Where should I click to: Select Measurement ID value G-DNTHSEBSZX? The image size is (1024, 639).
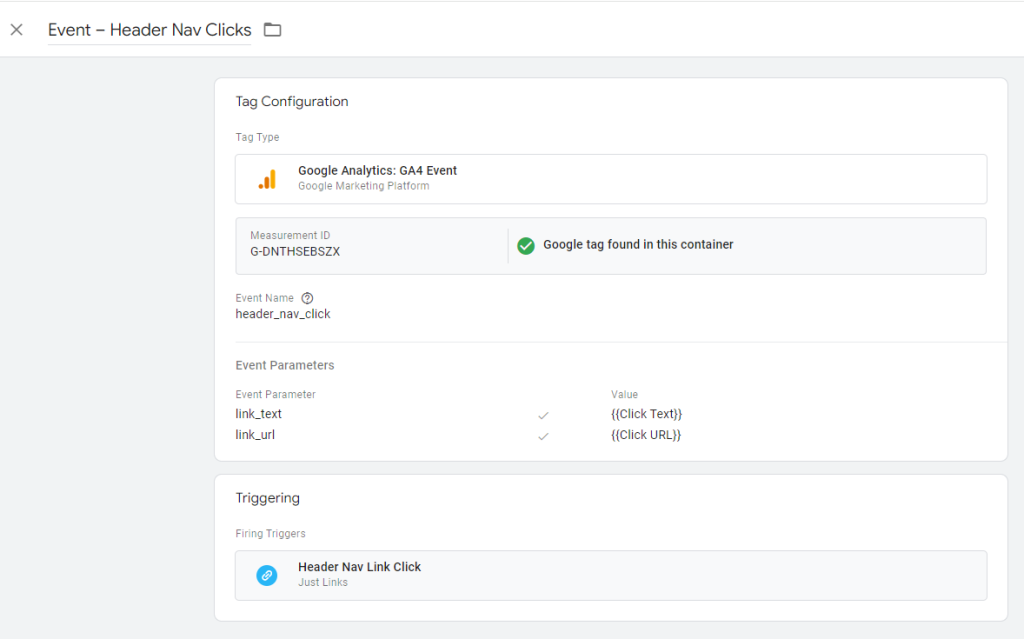pos(295,252)
